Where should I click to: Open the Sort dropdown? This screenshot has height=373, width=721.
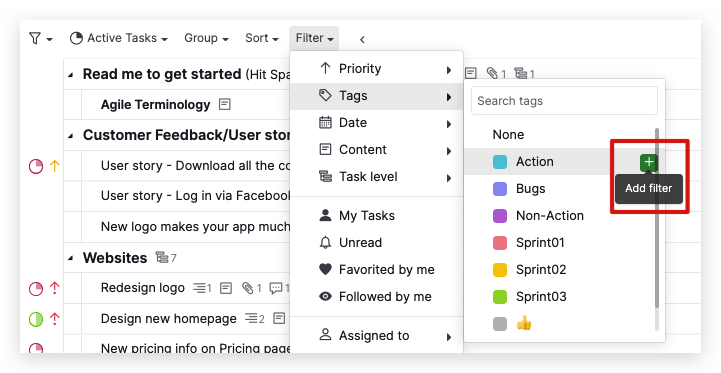click(262, 38)
